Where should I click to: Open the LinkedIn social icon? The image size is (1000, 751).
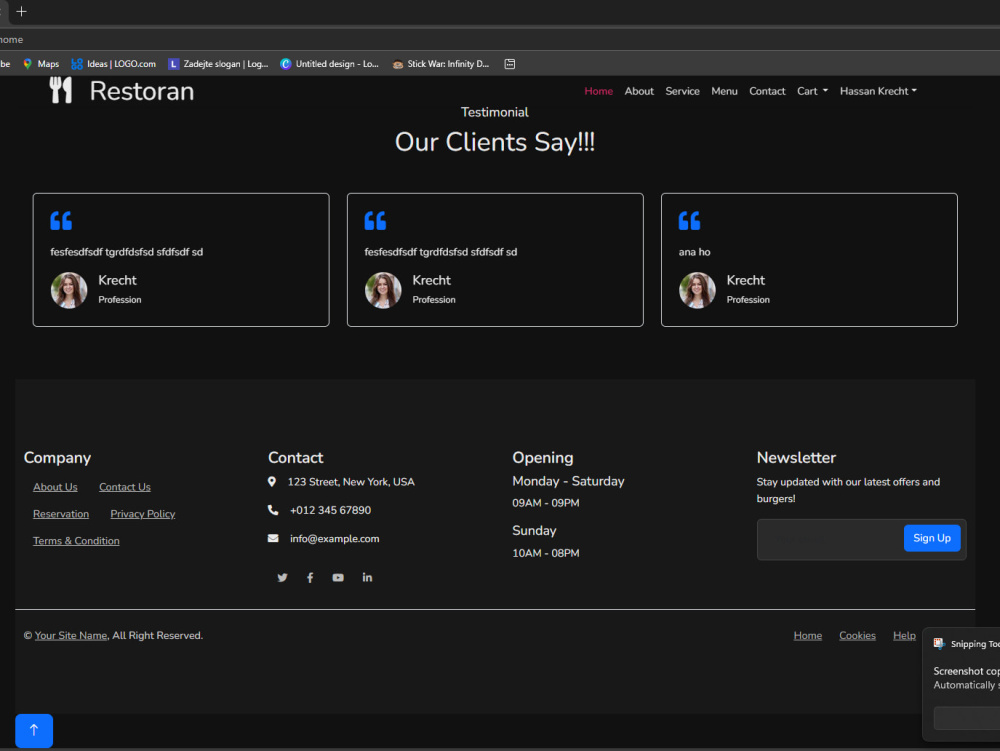pyautogui.click(x=367, y=578)
